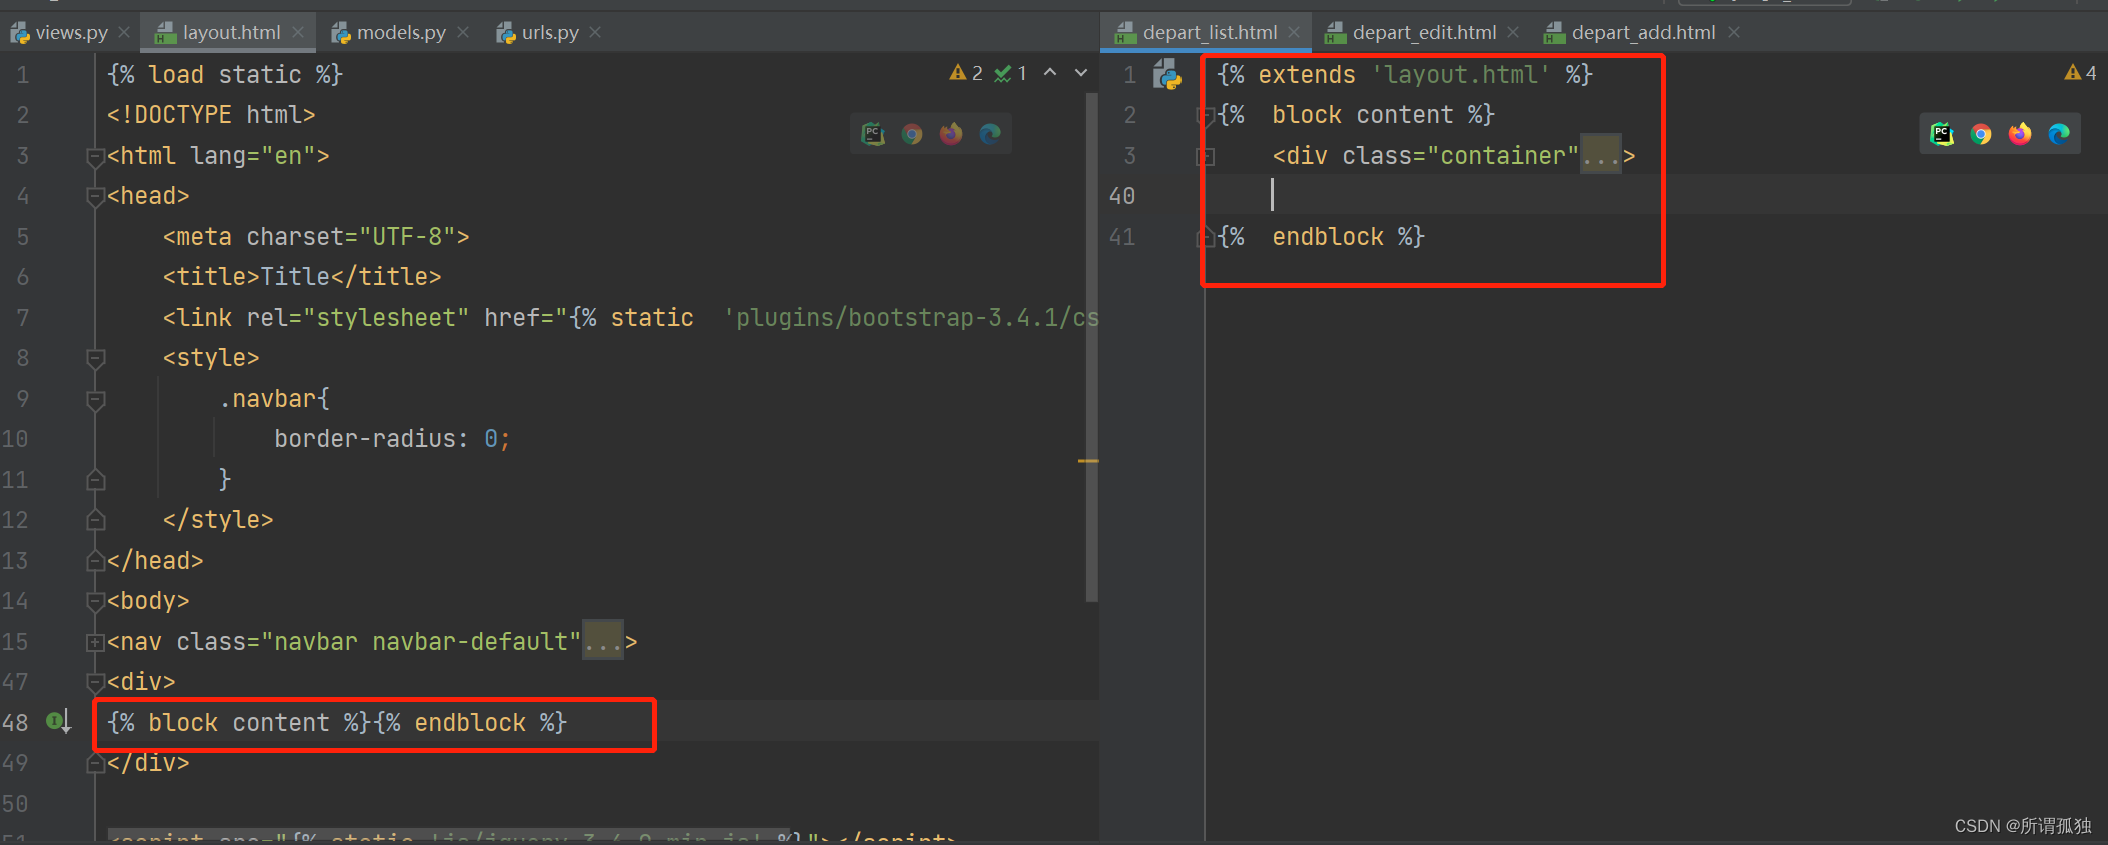Click the link rel="stylesheet" line
The width and height of the screenshot is (2108, 845).
coord(630,318)
